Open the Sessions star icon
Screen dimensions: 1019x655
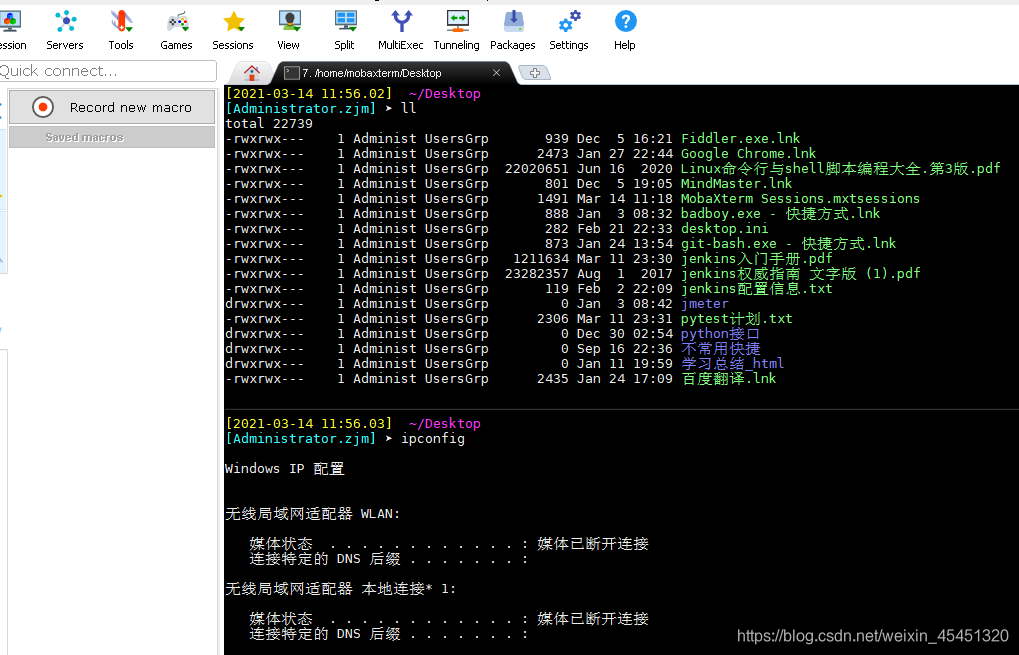[233, 22]
